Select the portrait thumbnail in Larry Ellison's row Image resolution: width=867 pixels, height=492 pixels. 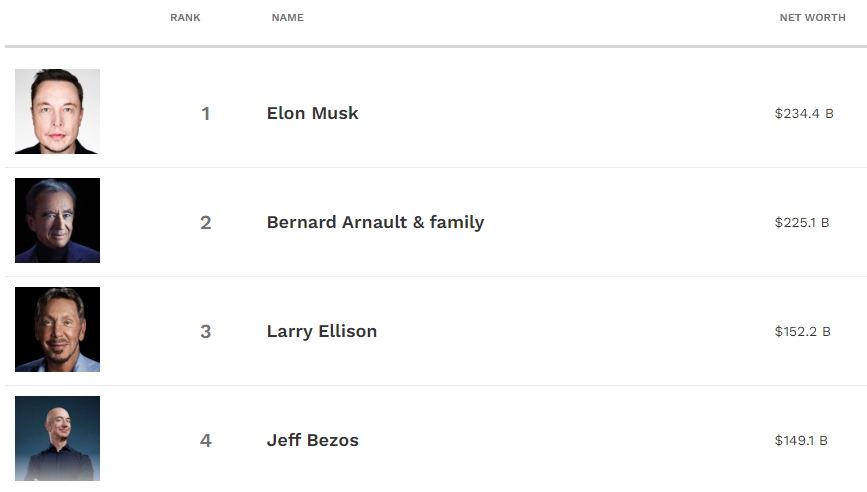(57, 329)
